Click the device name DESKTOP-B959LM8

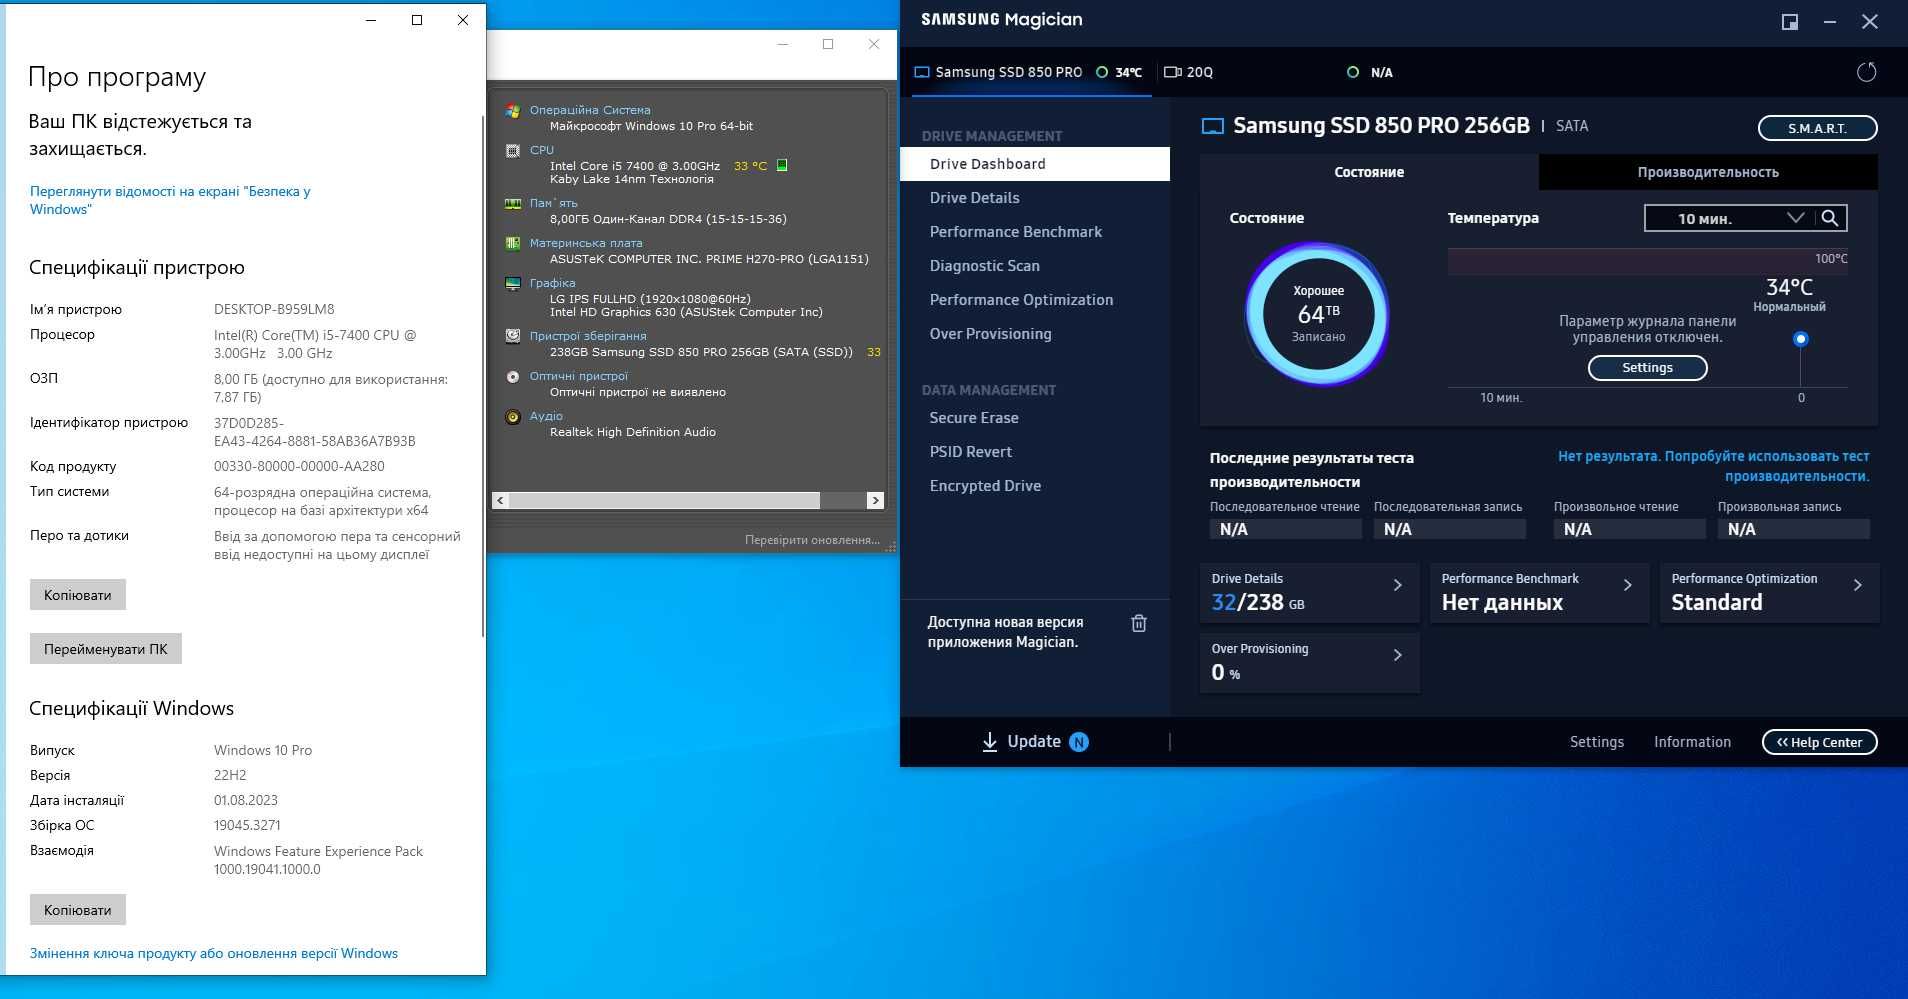coord(274,309)
